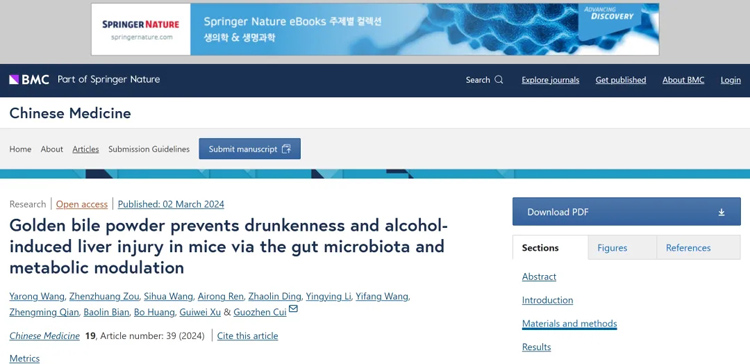Switch to the References tab
The height and width of the screenshot is (364, 750).
(698, 248)
